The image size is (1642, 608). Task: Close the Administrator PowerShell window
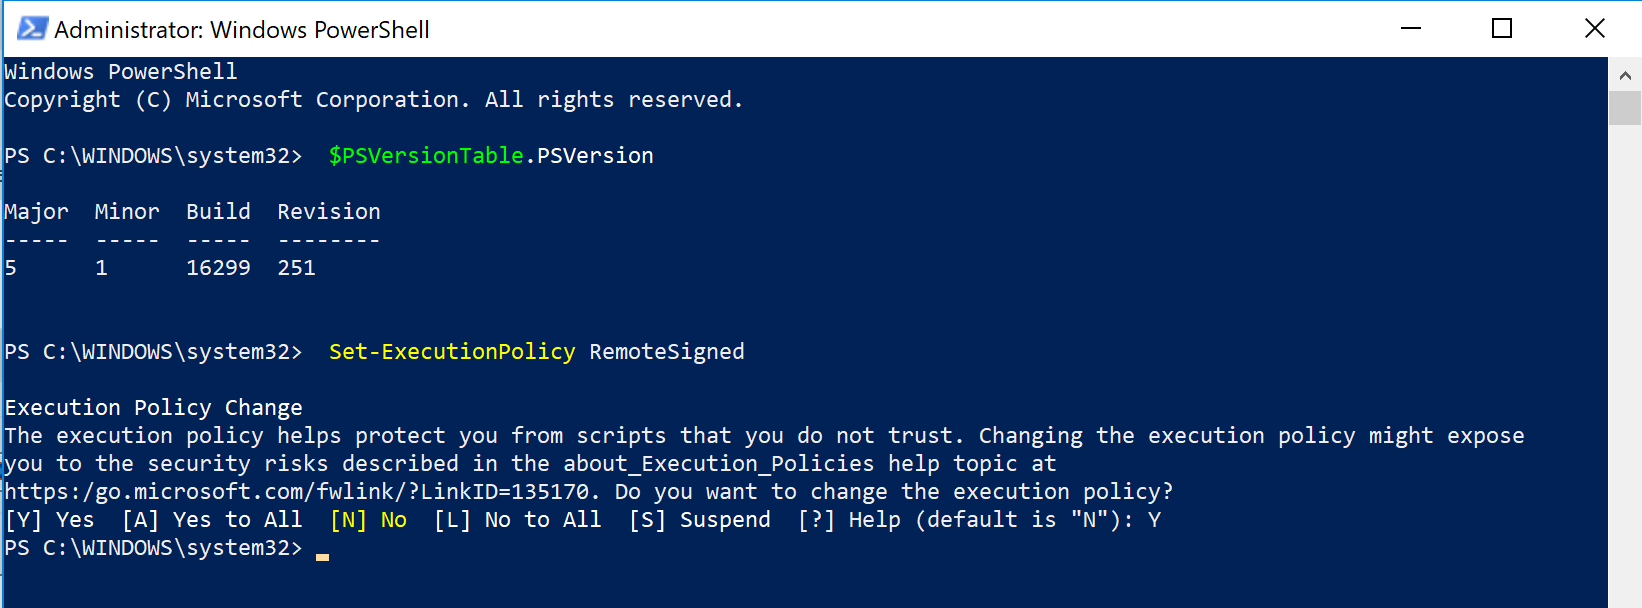[x=1595, y=29]
